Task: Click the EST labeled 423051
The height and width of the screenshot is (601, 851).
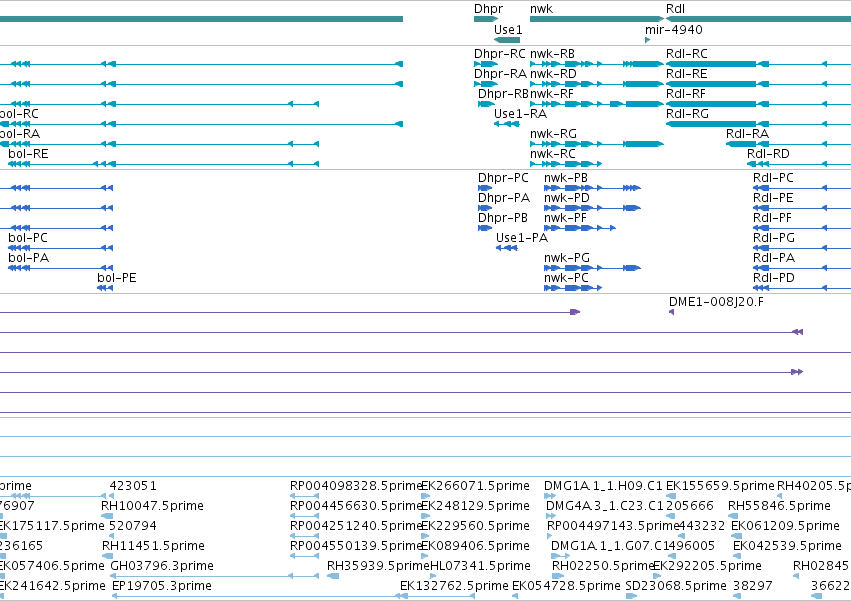Action: (x=133, y=486)
